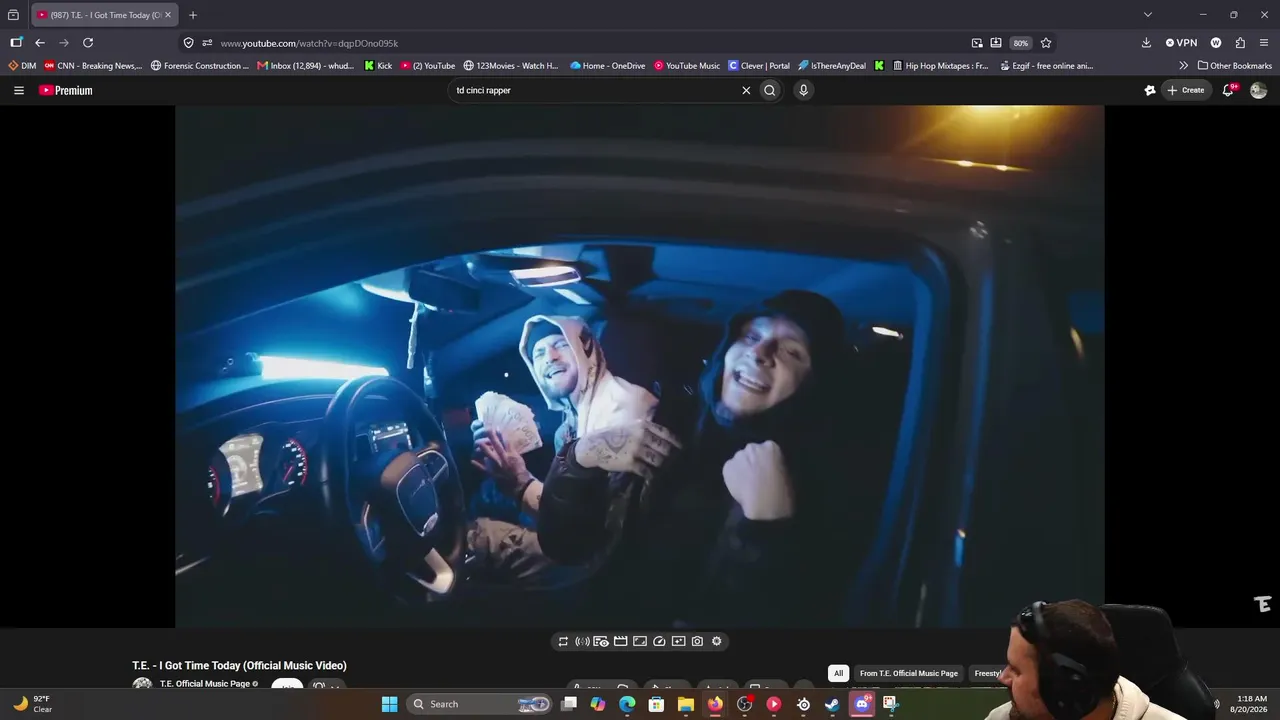Image resolution: width=1280 pixels, height=720 pixels.
Task: Toggle loop in the video enhancer toolbar
Action: (563, 642)
